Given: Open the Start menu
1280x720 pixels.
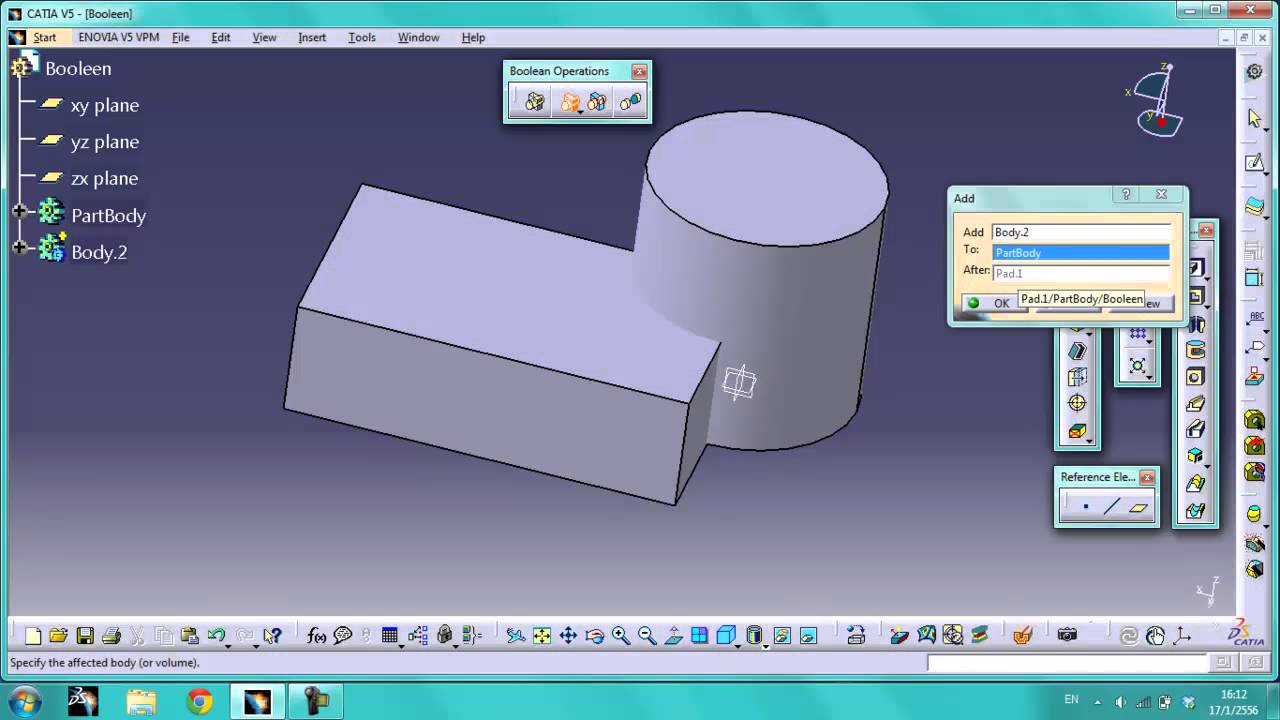Looking at the screenshot, I should click(x=44, y=37).
